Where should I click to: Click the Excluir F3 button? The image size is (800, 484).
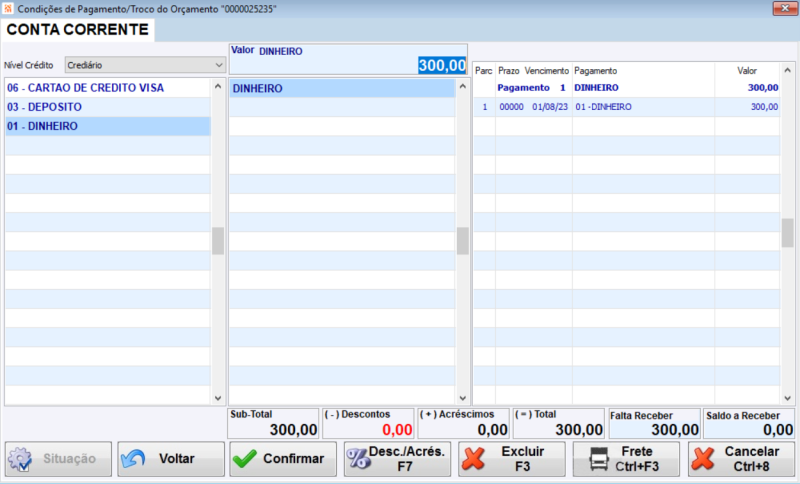tap(512, 459)
